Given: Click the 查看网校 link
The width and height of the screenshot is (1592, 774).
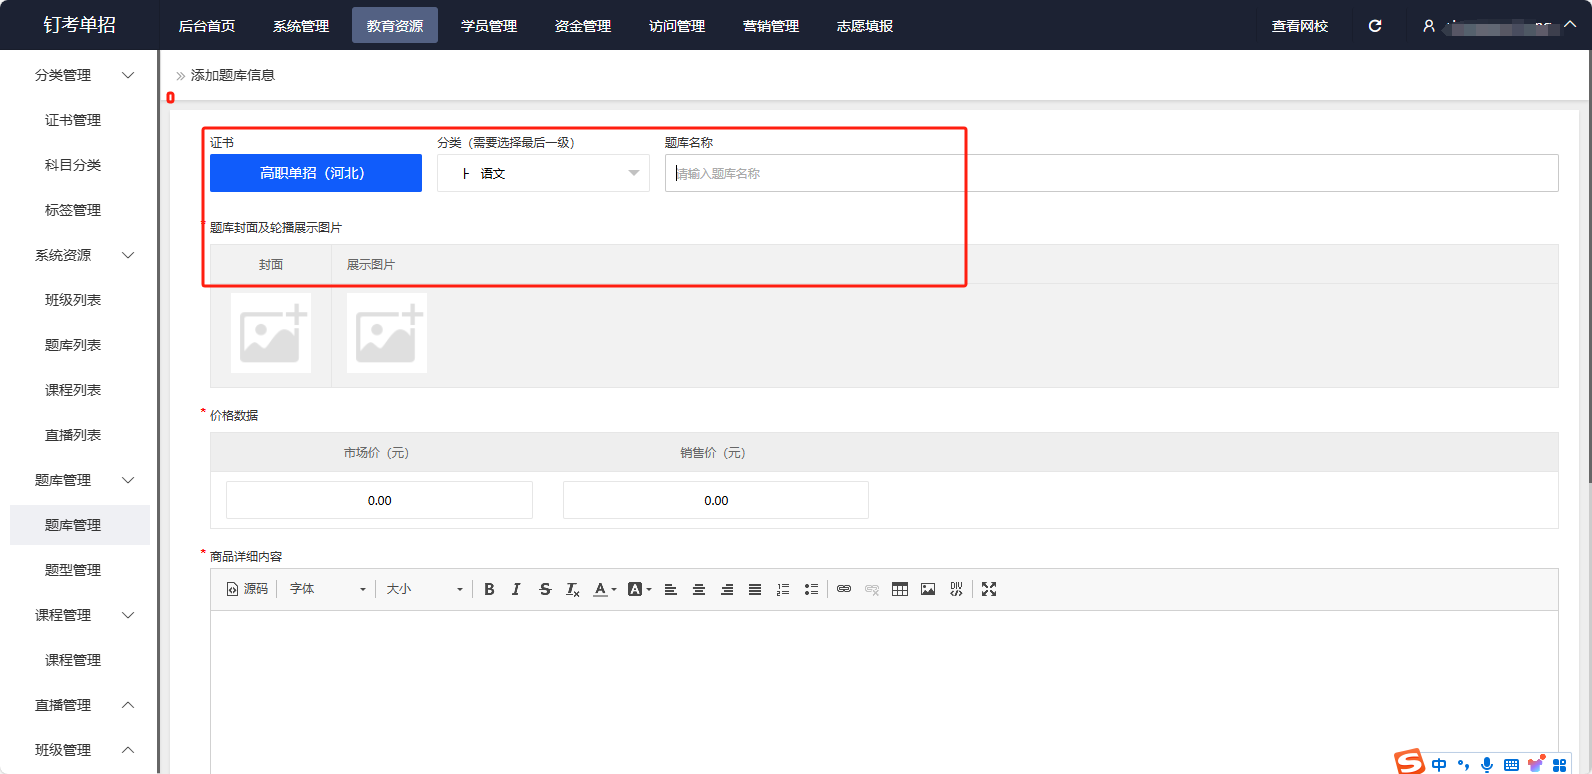Looking at the screenshot, I should click(x=1300, y=26).
